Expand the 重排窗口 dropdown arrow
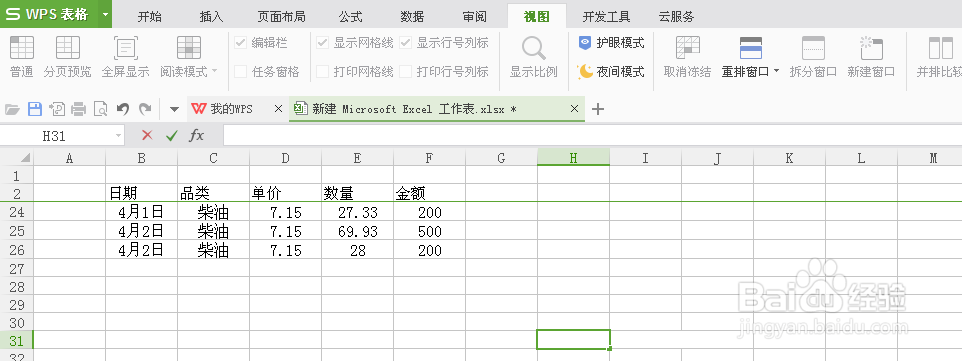The image size is (962, 361). [776, 71]
